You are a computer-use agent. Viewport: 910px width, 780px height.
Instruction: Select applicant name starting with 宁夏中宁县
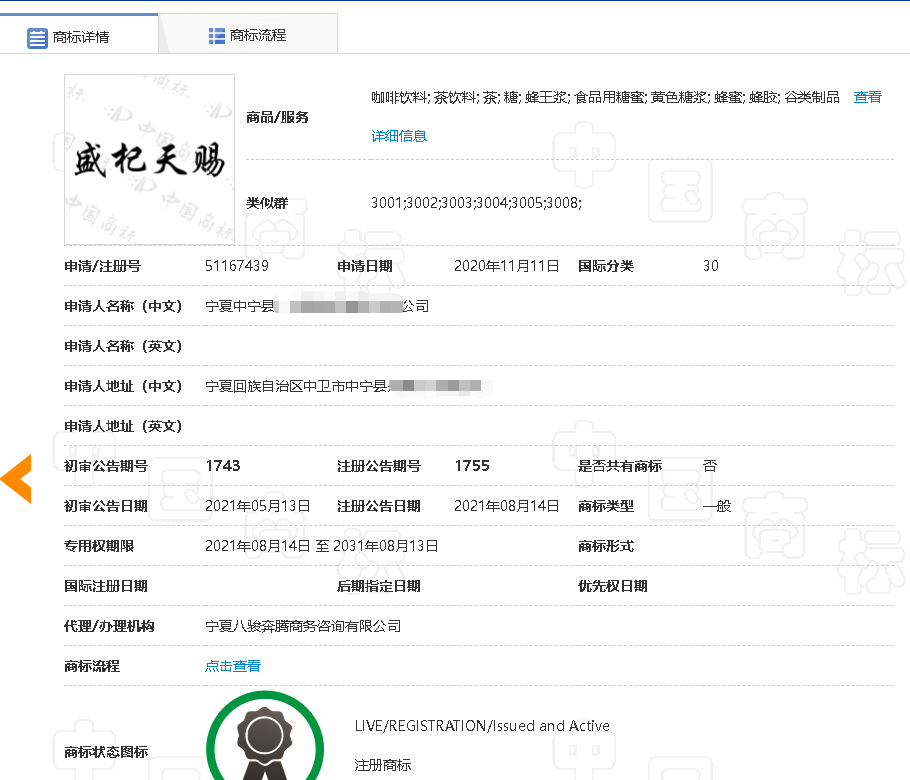(317, 306)
